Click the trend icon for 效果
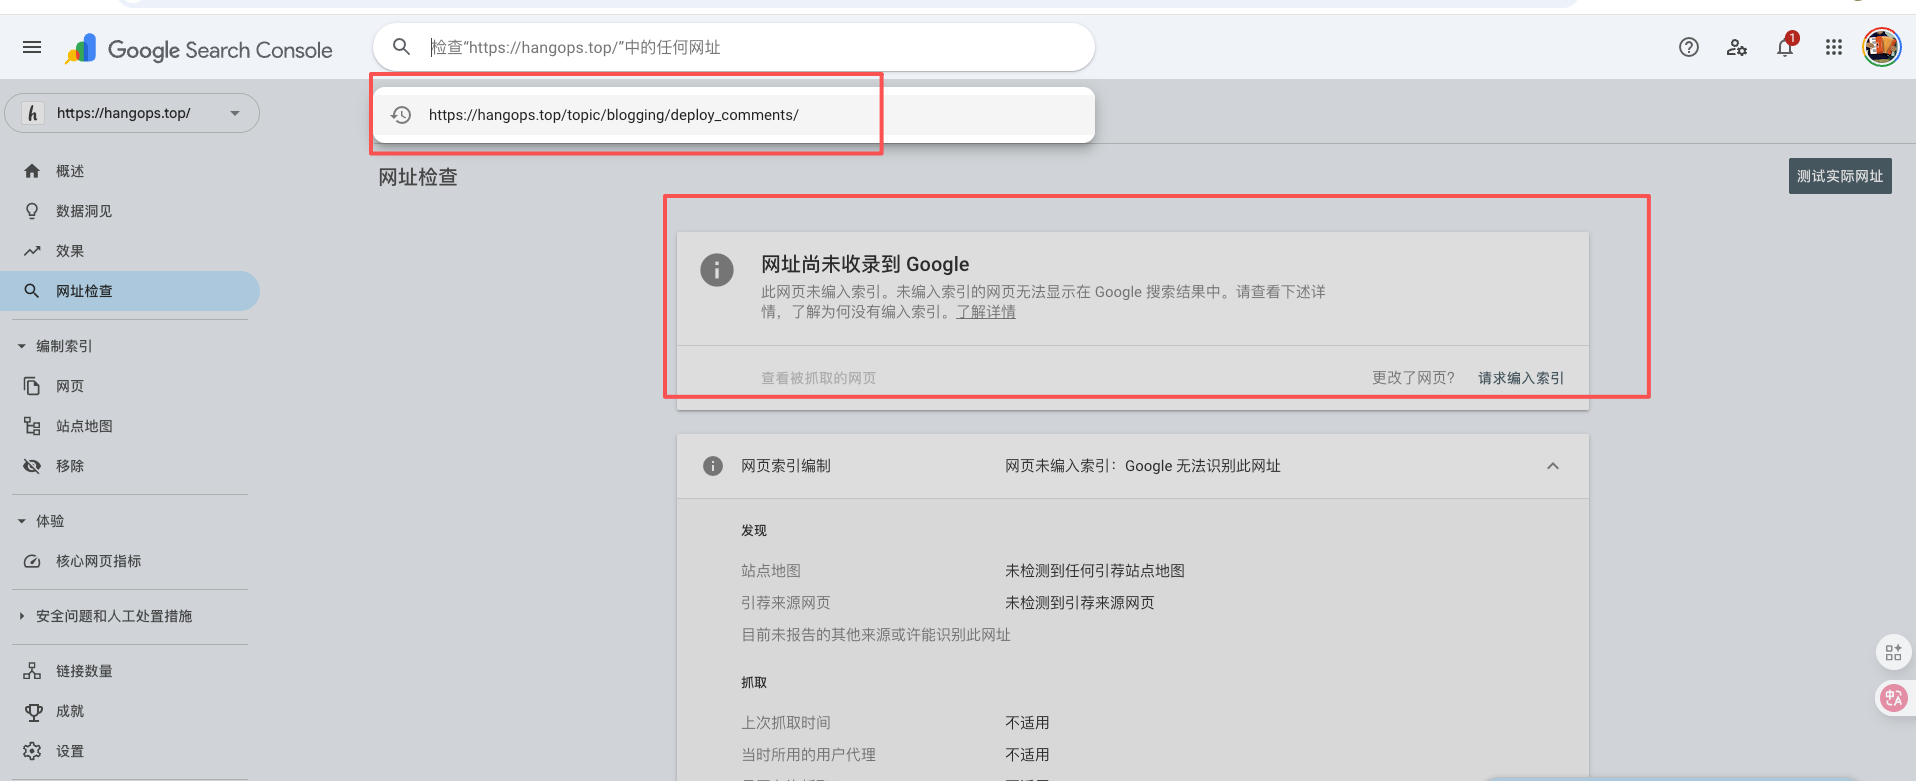The image size is (1916, 781). [x=32, y=251]
